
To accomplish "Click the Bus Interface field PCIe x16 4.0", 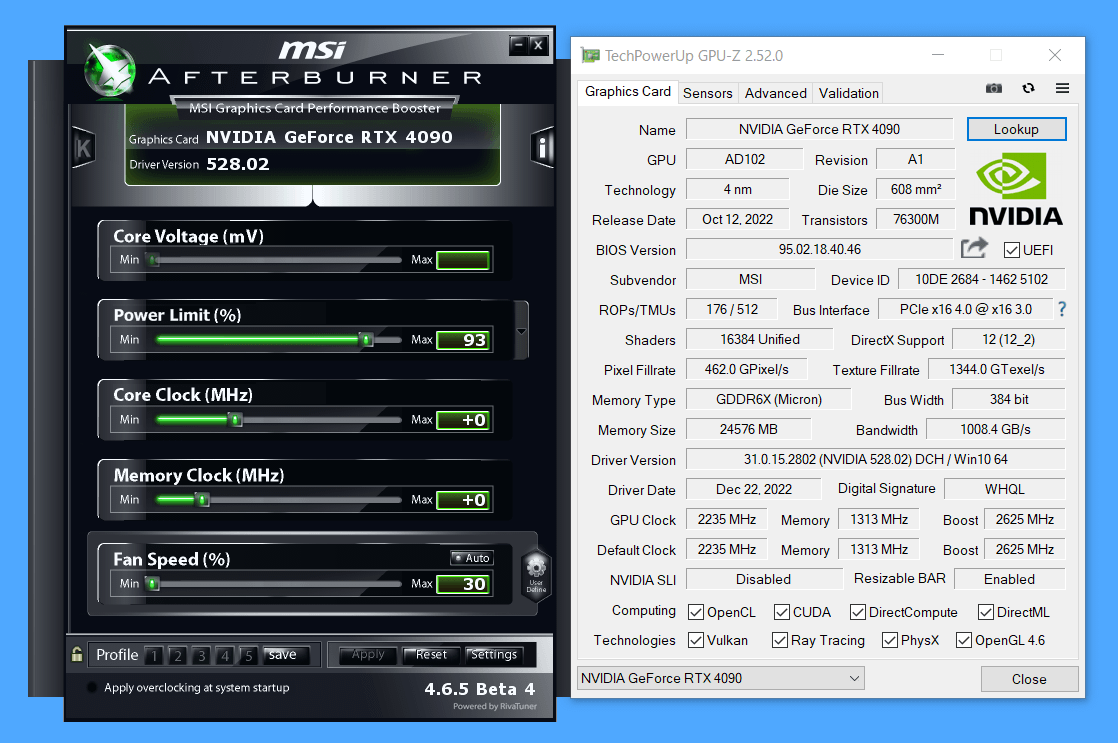I will tap(965, 309).
